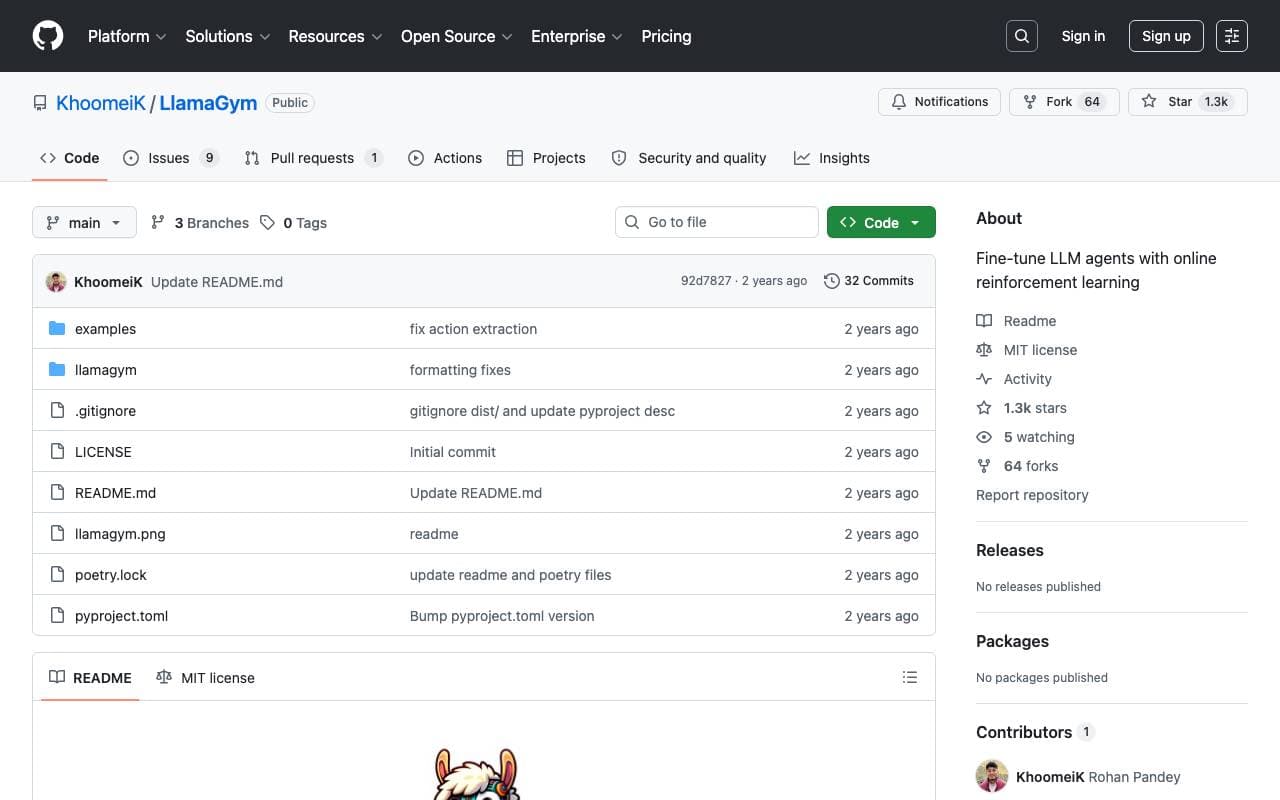The image size is (1280, 800).
Task: Open the Contributors heading link
Action: (1035, 732)
